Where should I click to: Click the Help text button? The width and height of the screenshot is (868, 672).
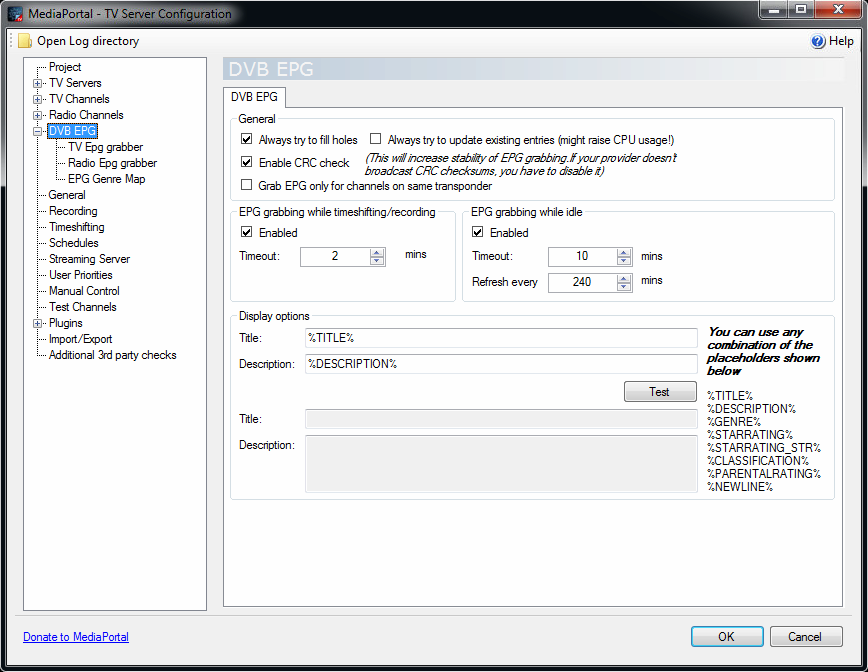pos(841,41)
